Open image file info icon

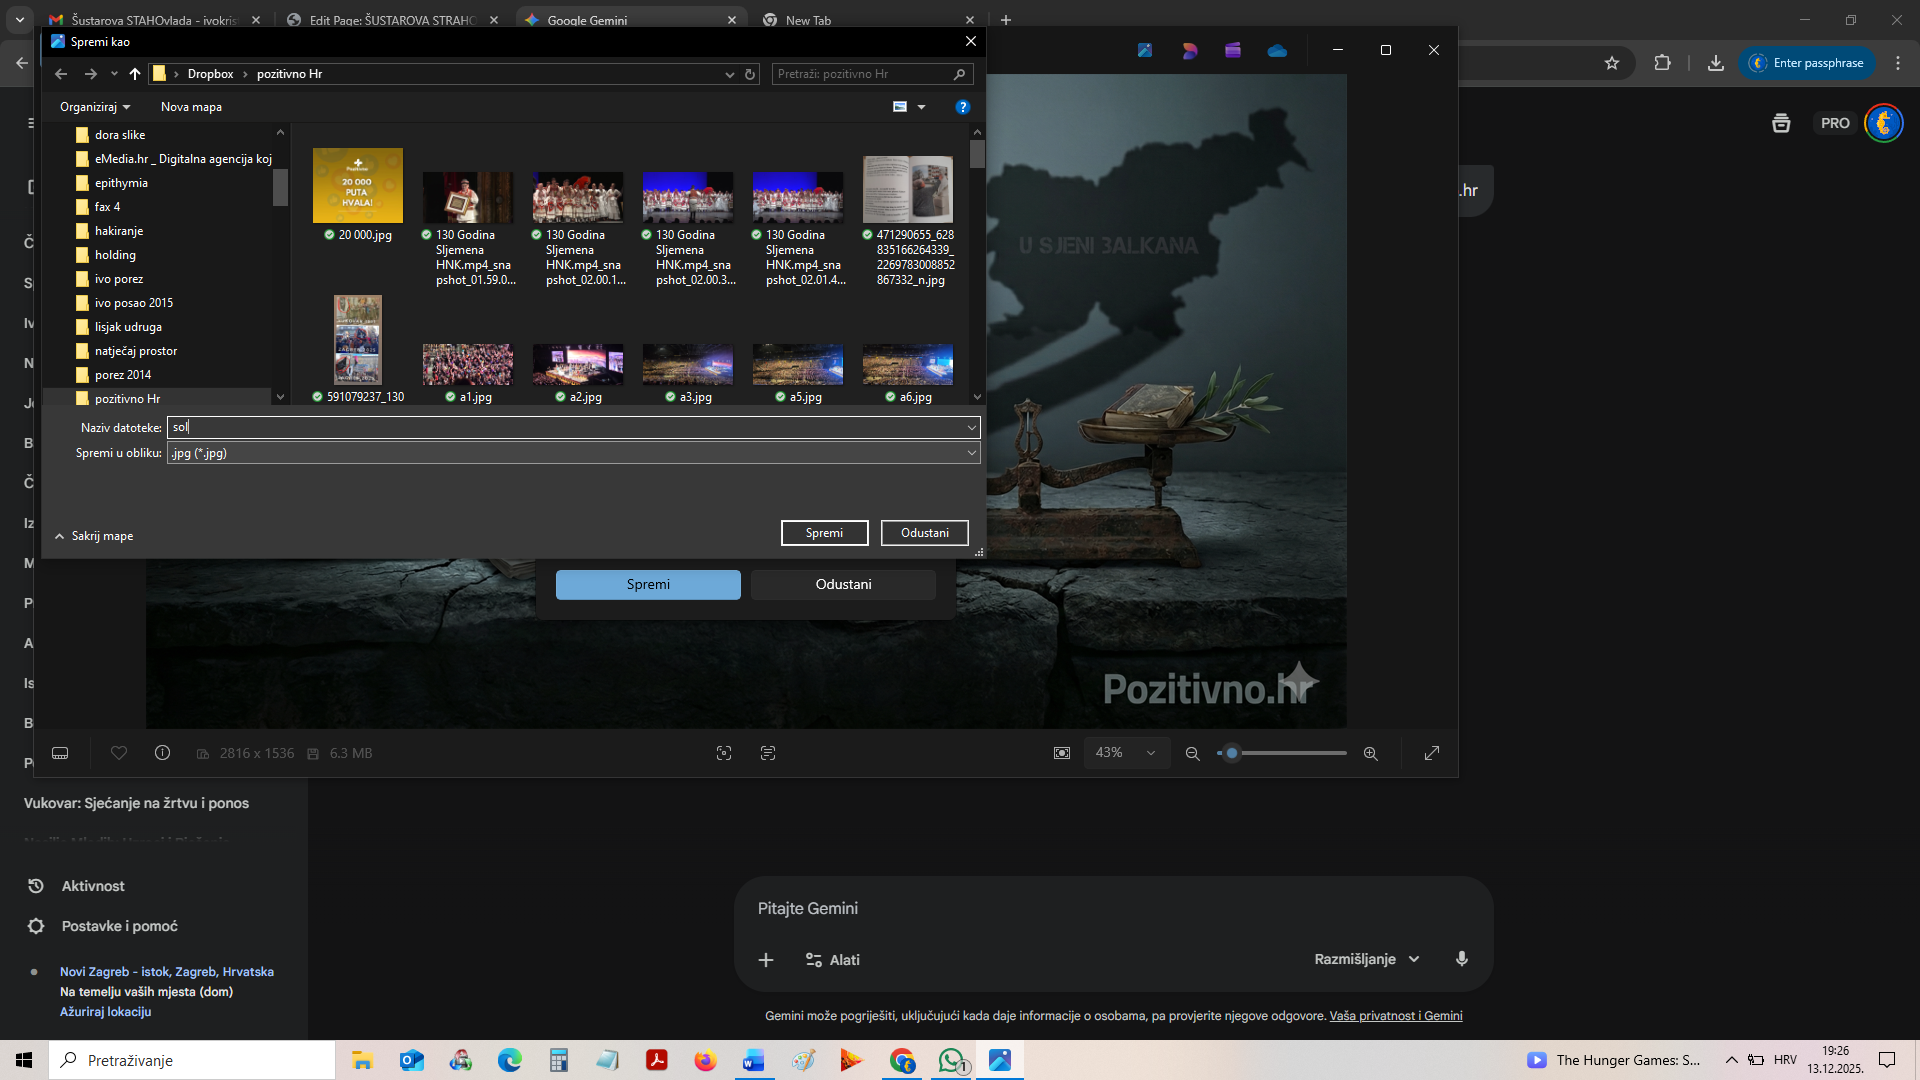162,753
